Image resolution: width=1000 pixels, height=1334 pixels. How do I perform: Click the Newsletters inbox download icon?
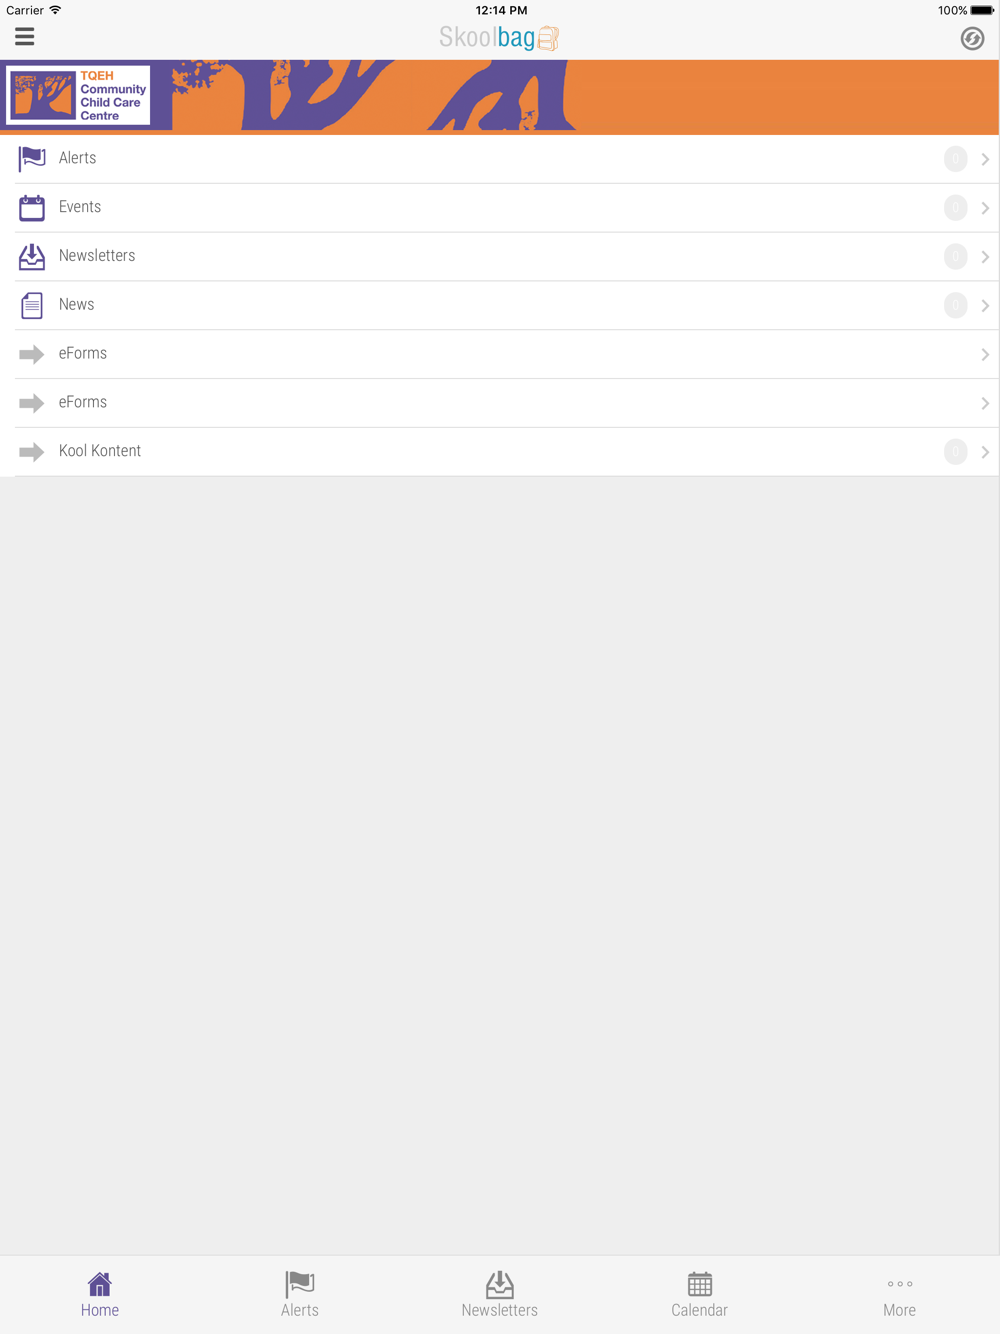(32, 257)
